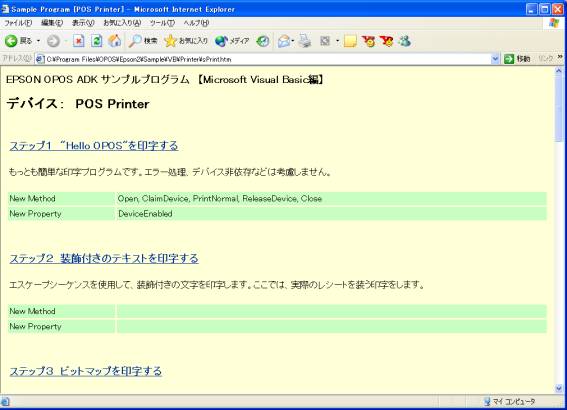Open the Search (検索) toolbar button
The height and width of the screenshot is (410, 567).
click(x=143, y=41)
